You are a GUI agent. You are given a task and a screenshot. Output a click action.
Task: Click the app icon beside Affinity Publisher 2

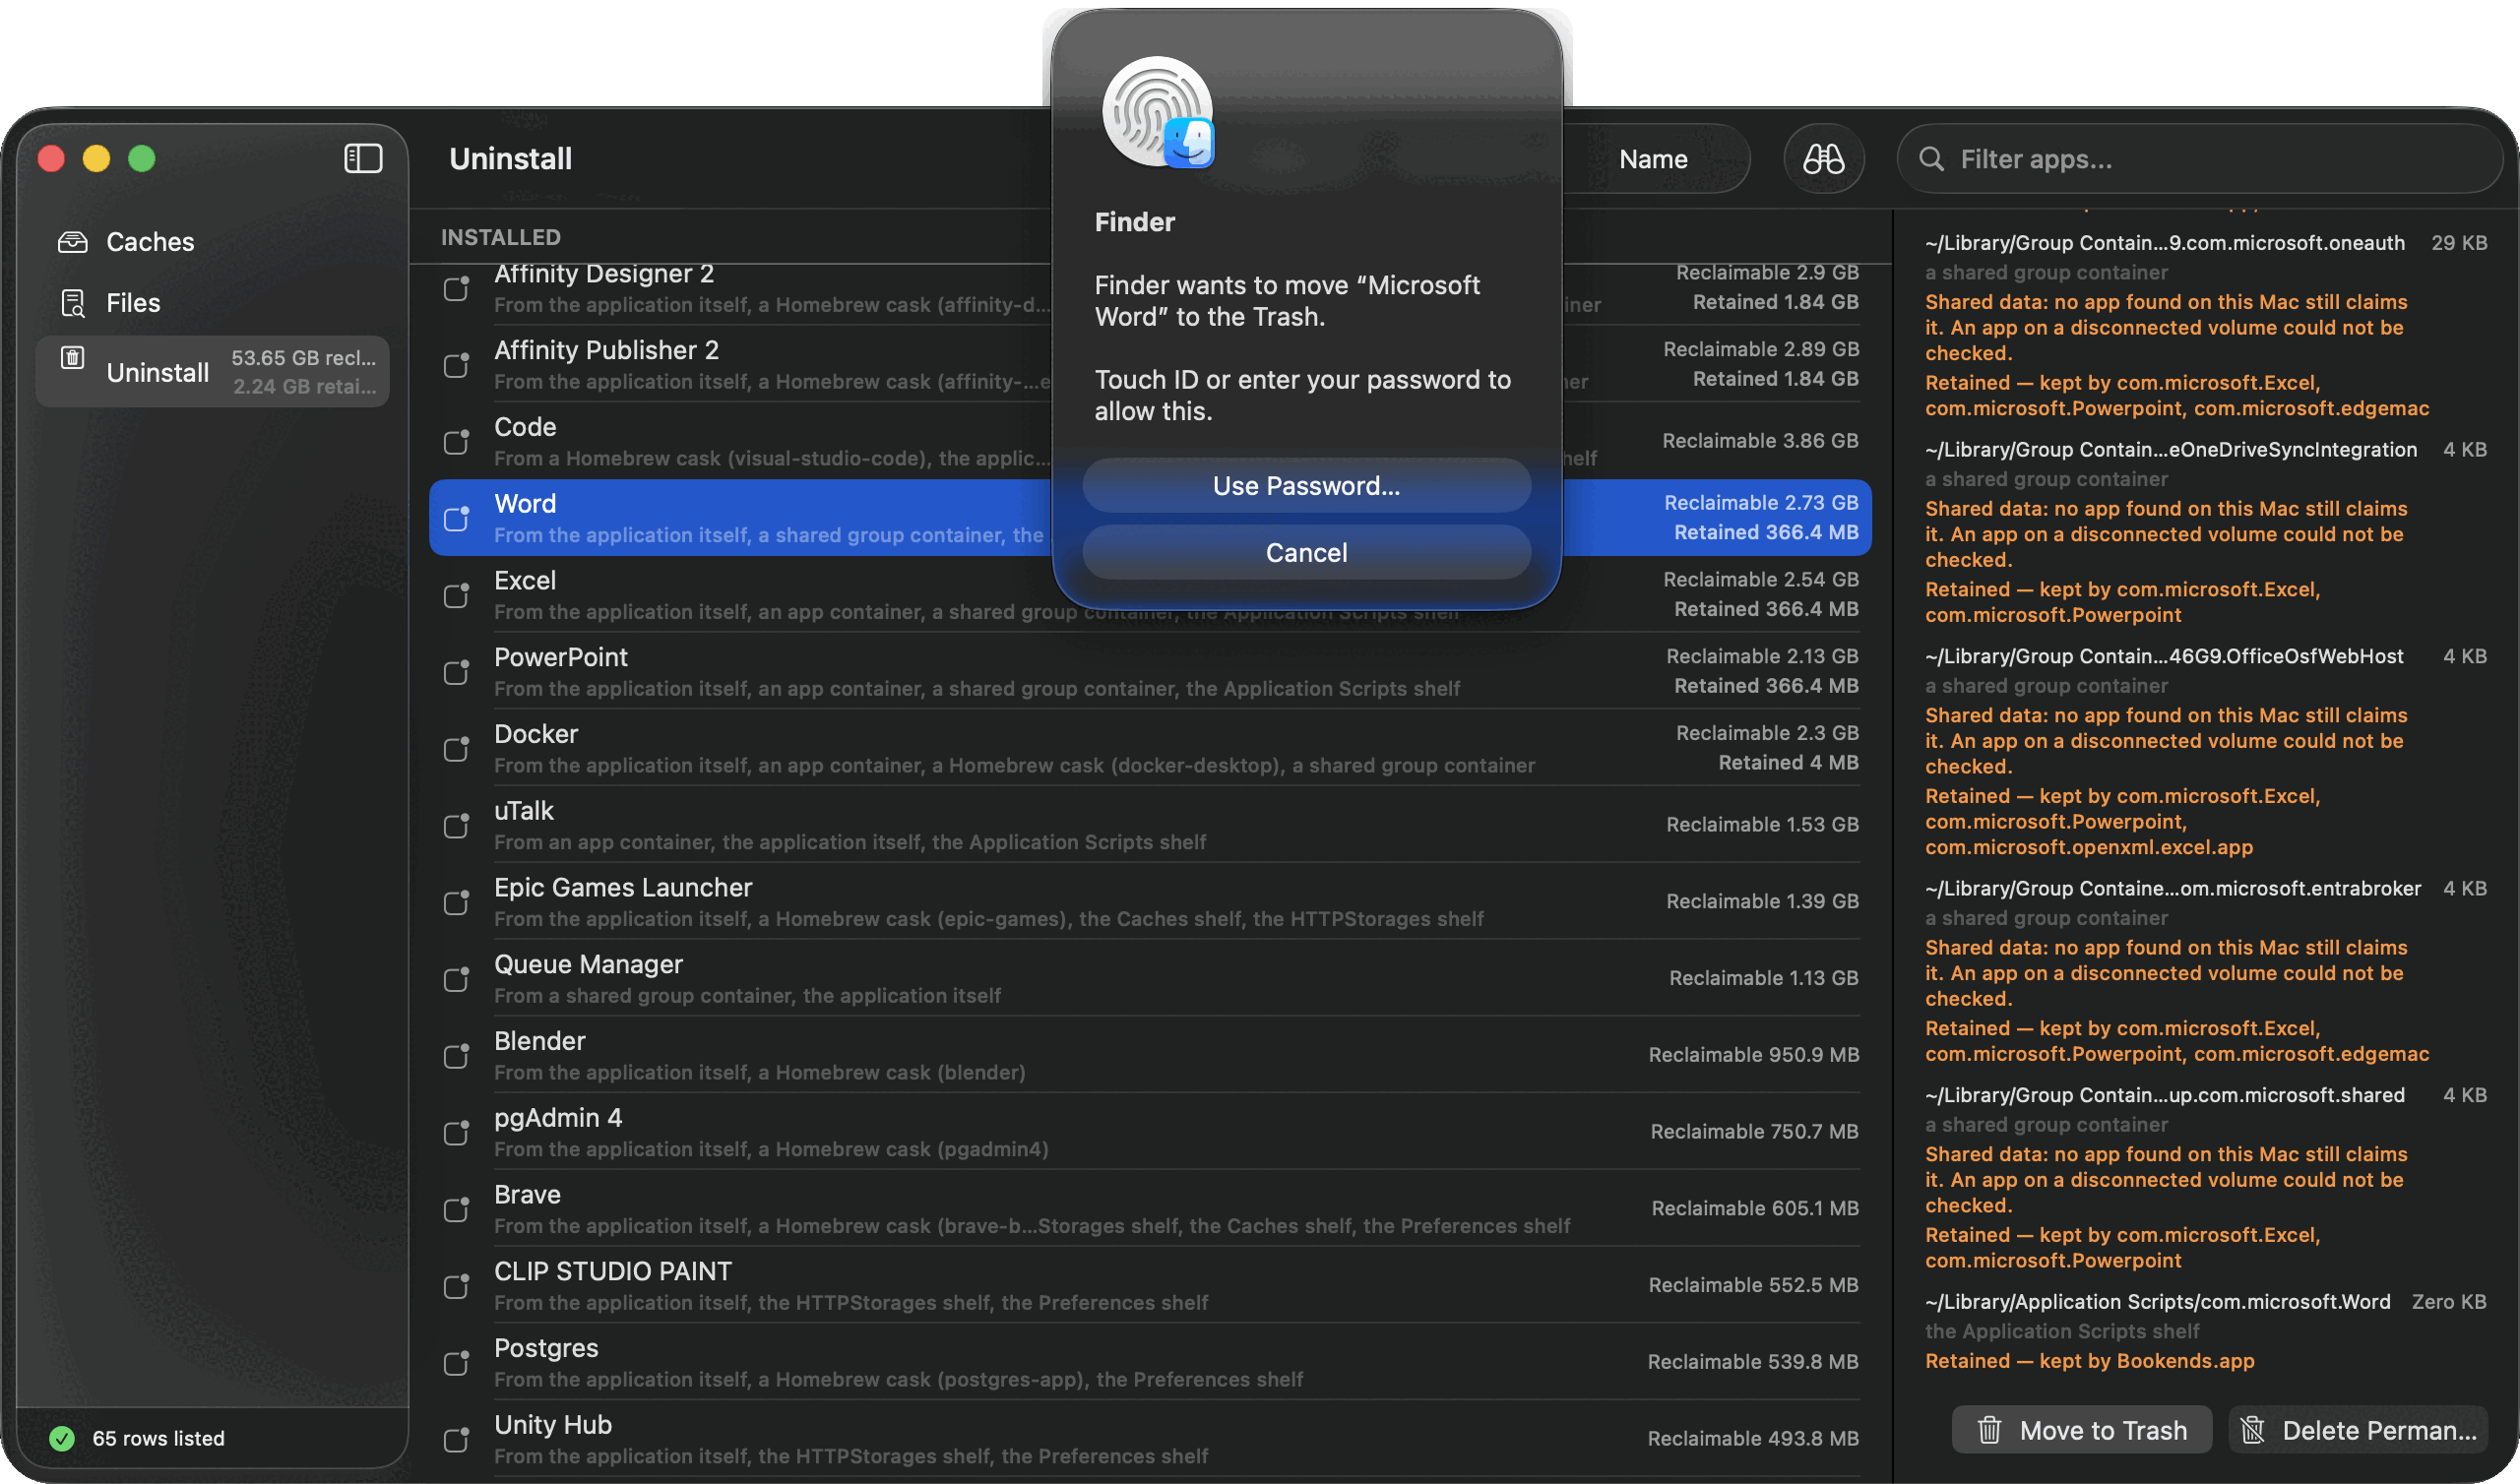[x=457, y=365]
